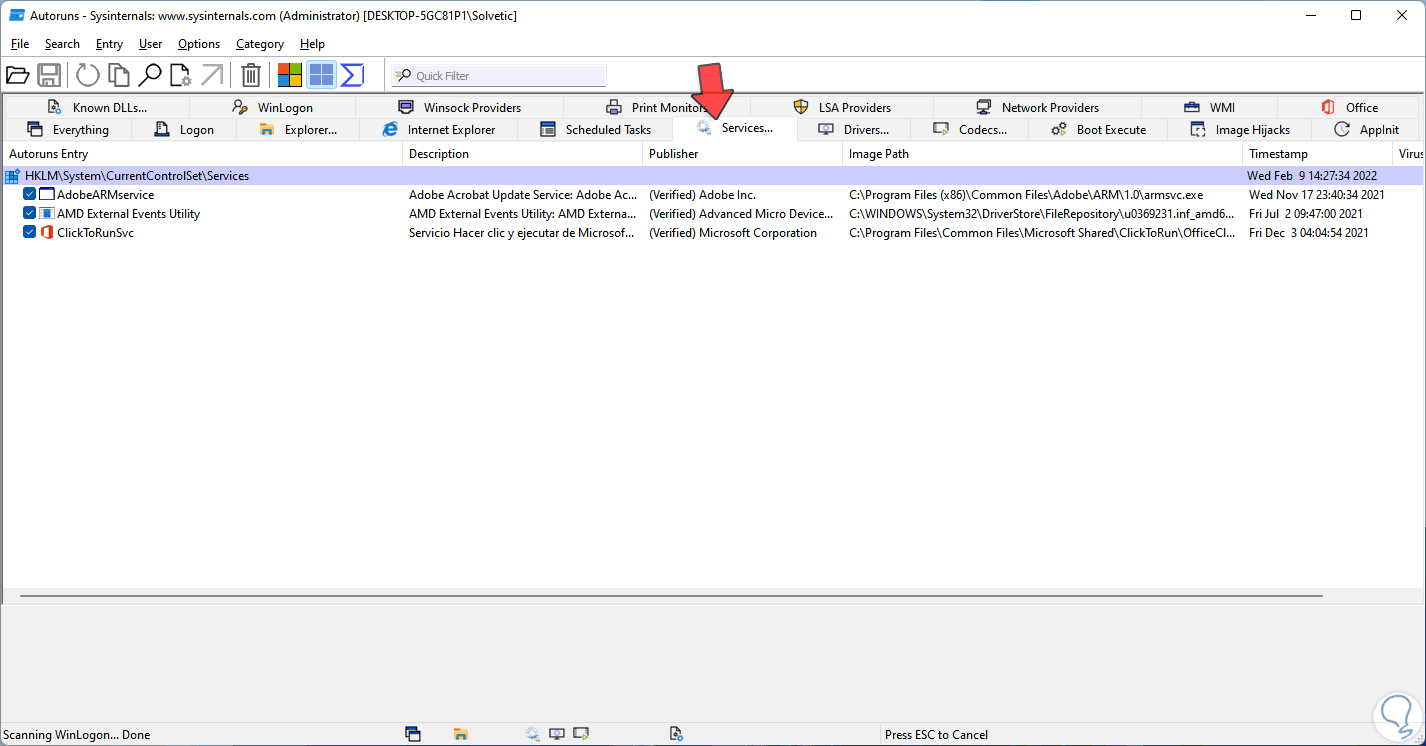
Task: Click the Quick Filter search field
Action: [499, 76]
